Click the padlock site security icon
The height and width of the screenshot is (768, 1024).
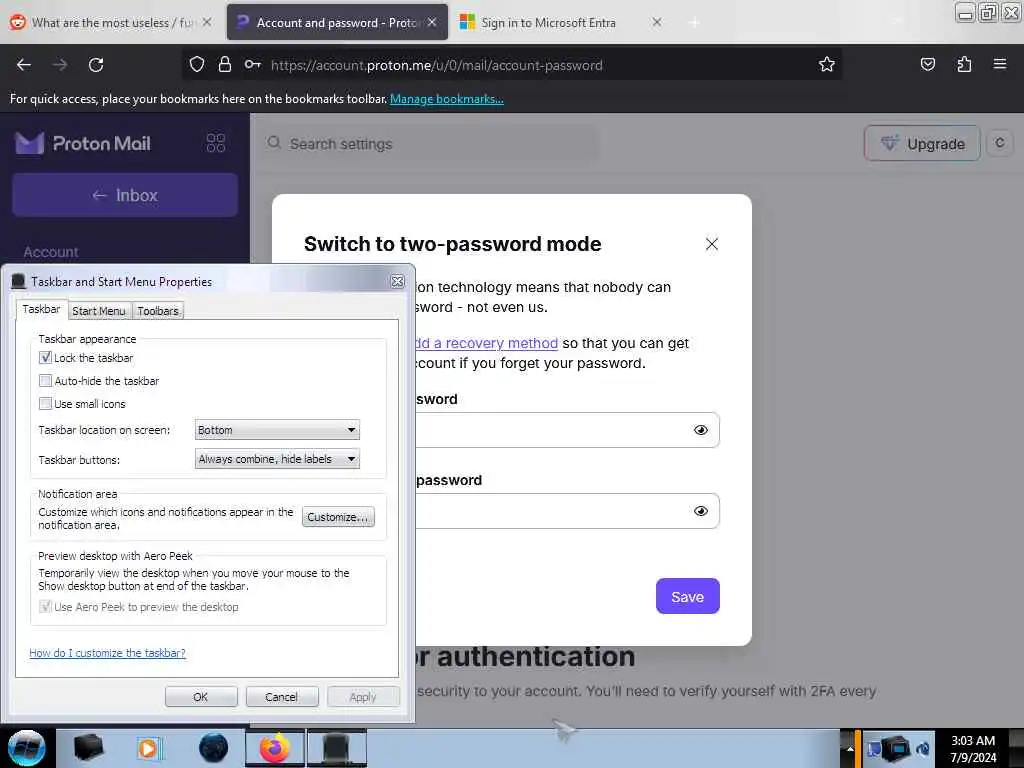click(225, 64)
